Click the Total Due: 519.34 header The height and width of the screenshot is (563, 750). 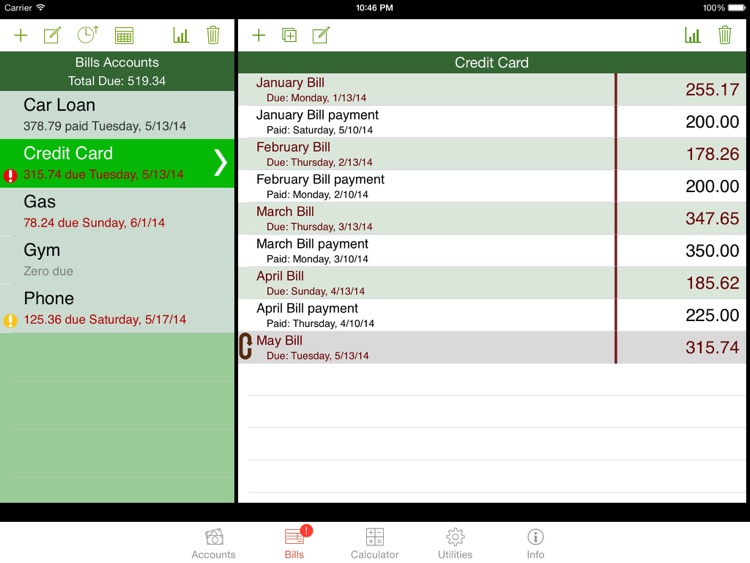pos(117,81)
